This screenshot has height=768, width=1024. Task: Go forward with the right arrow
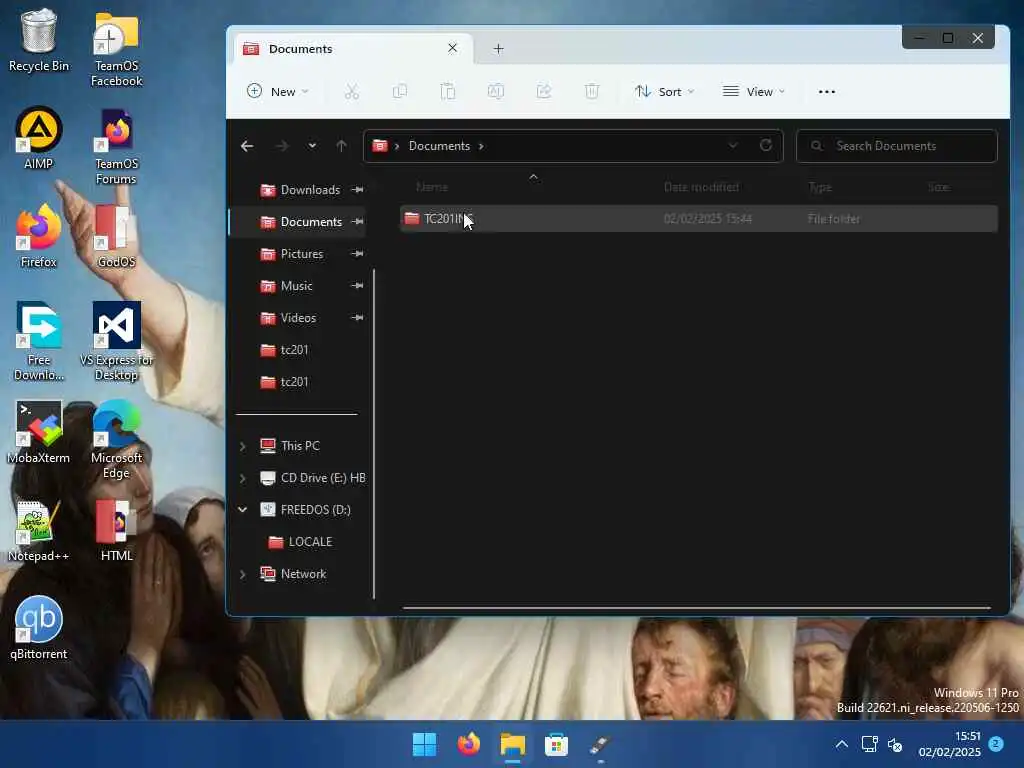[281, 146]
